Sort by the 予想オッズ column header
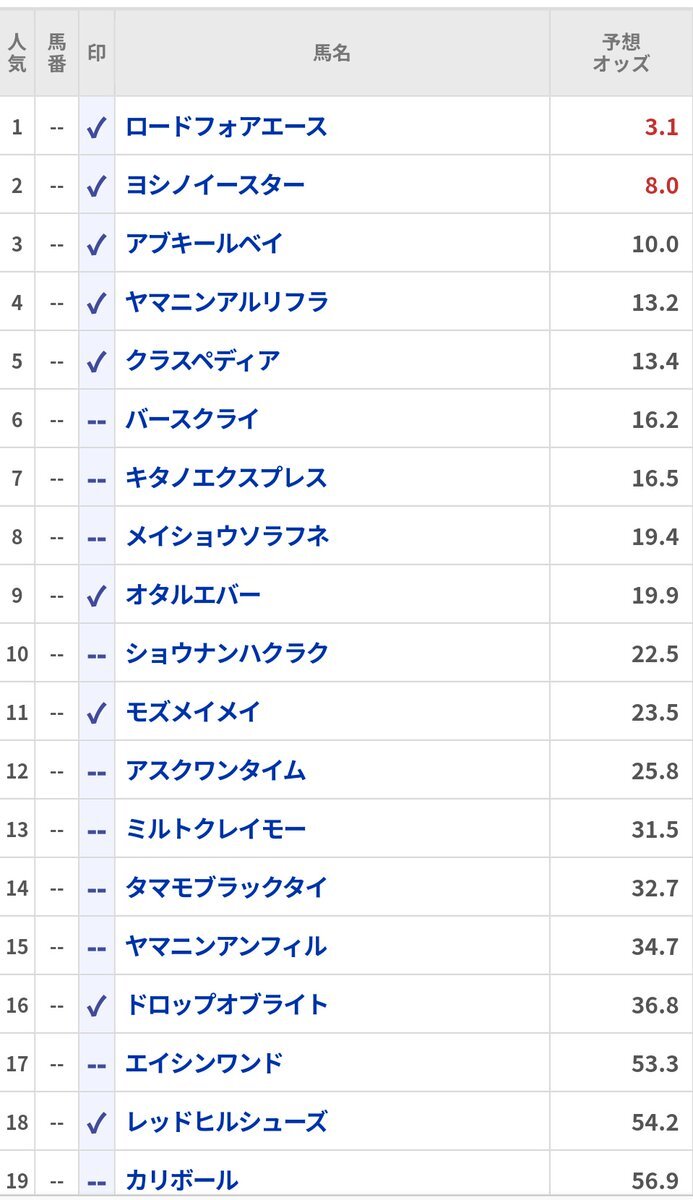Image resolution: width=693 pixels, height=1200 pixels. pyautogui.click(x=621, y=53)
